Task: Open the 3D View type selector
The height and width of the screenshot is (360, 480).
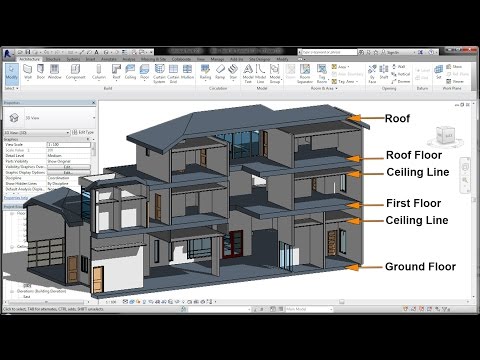Action: point(50,118)
